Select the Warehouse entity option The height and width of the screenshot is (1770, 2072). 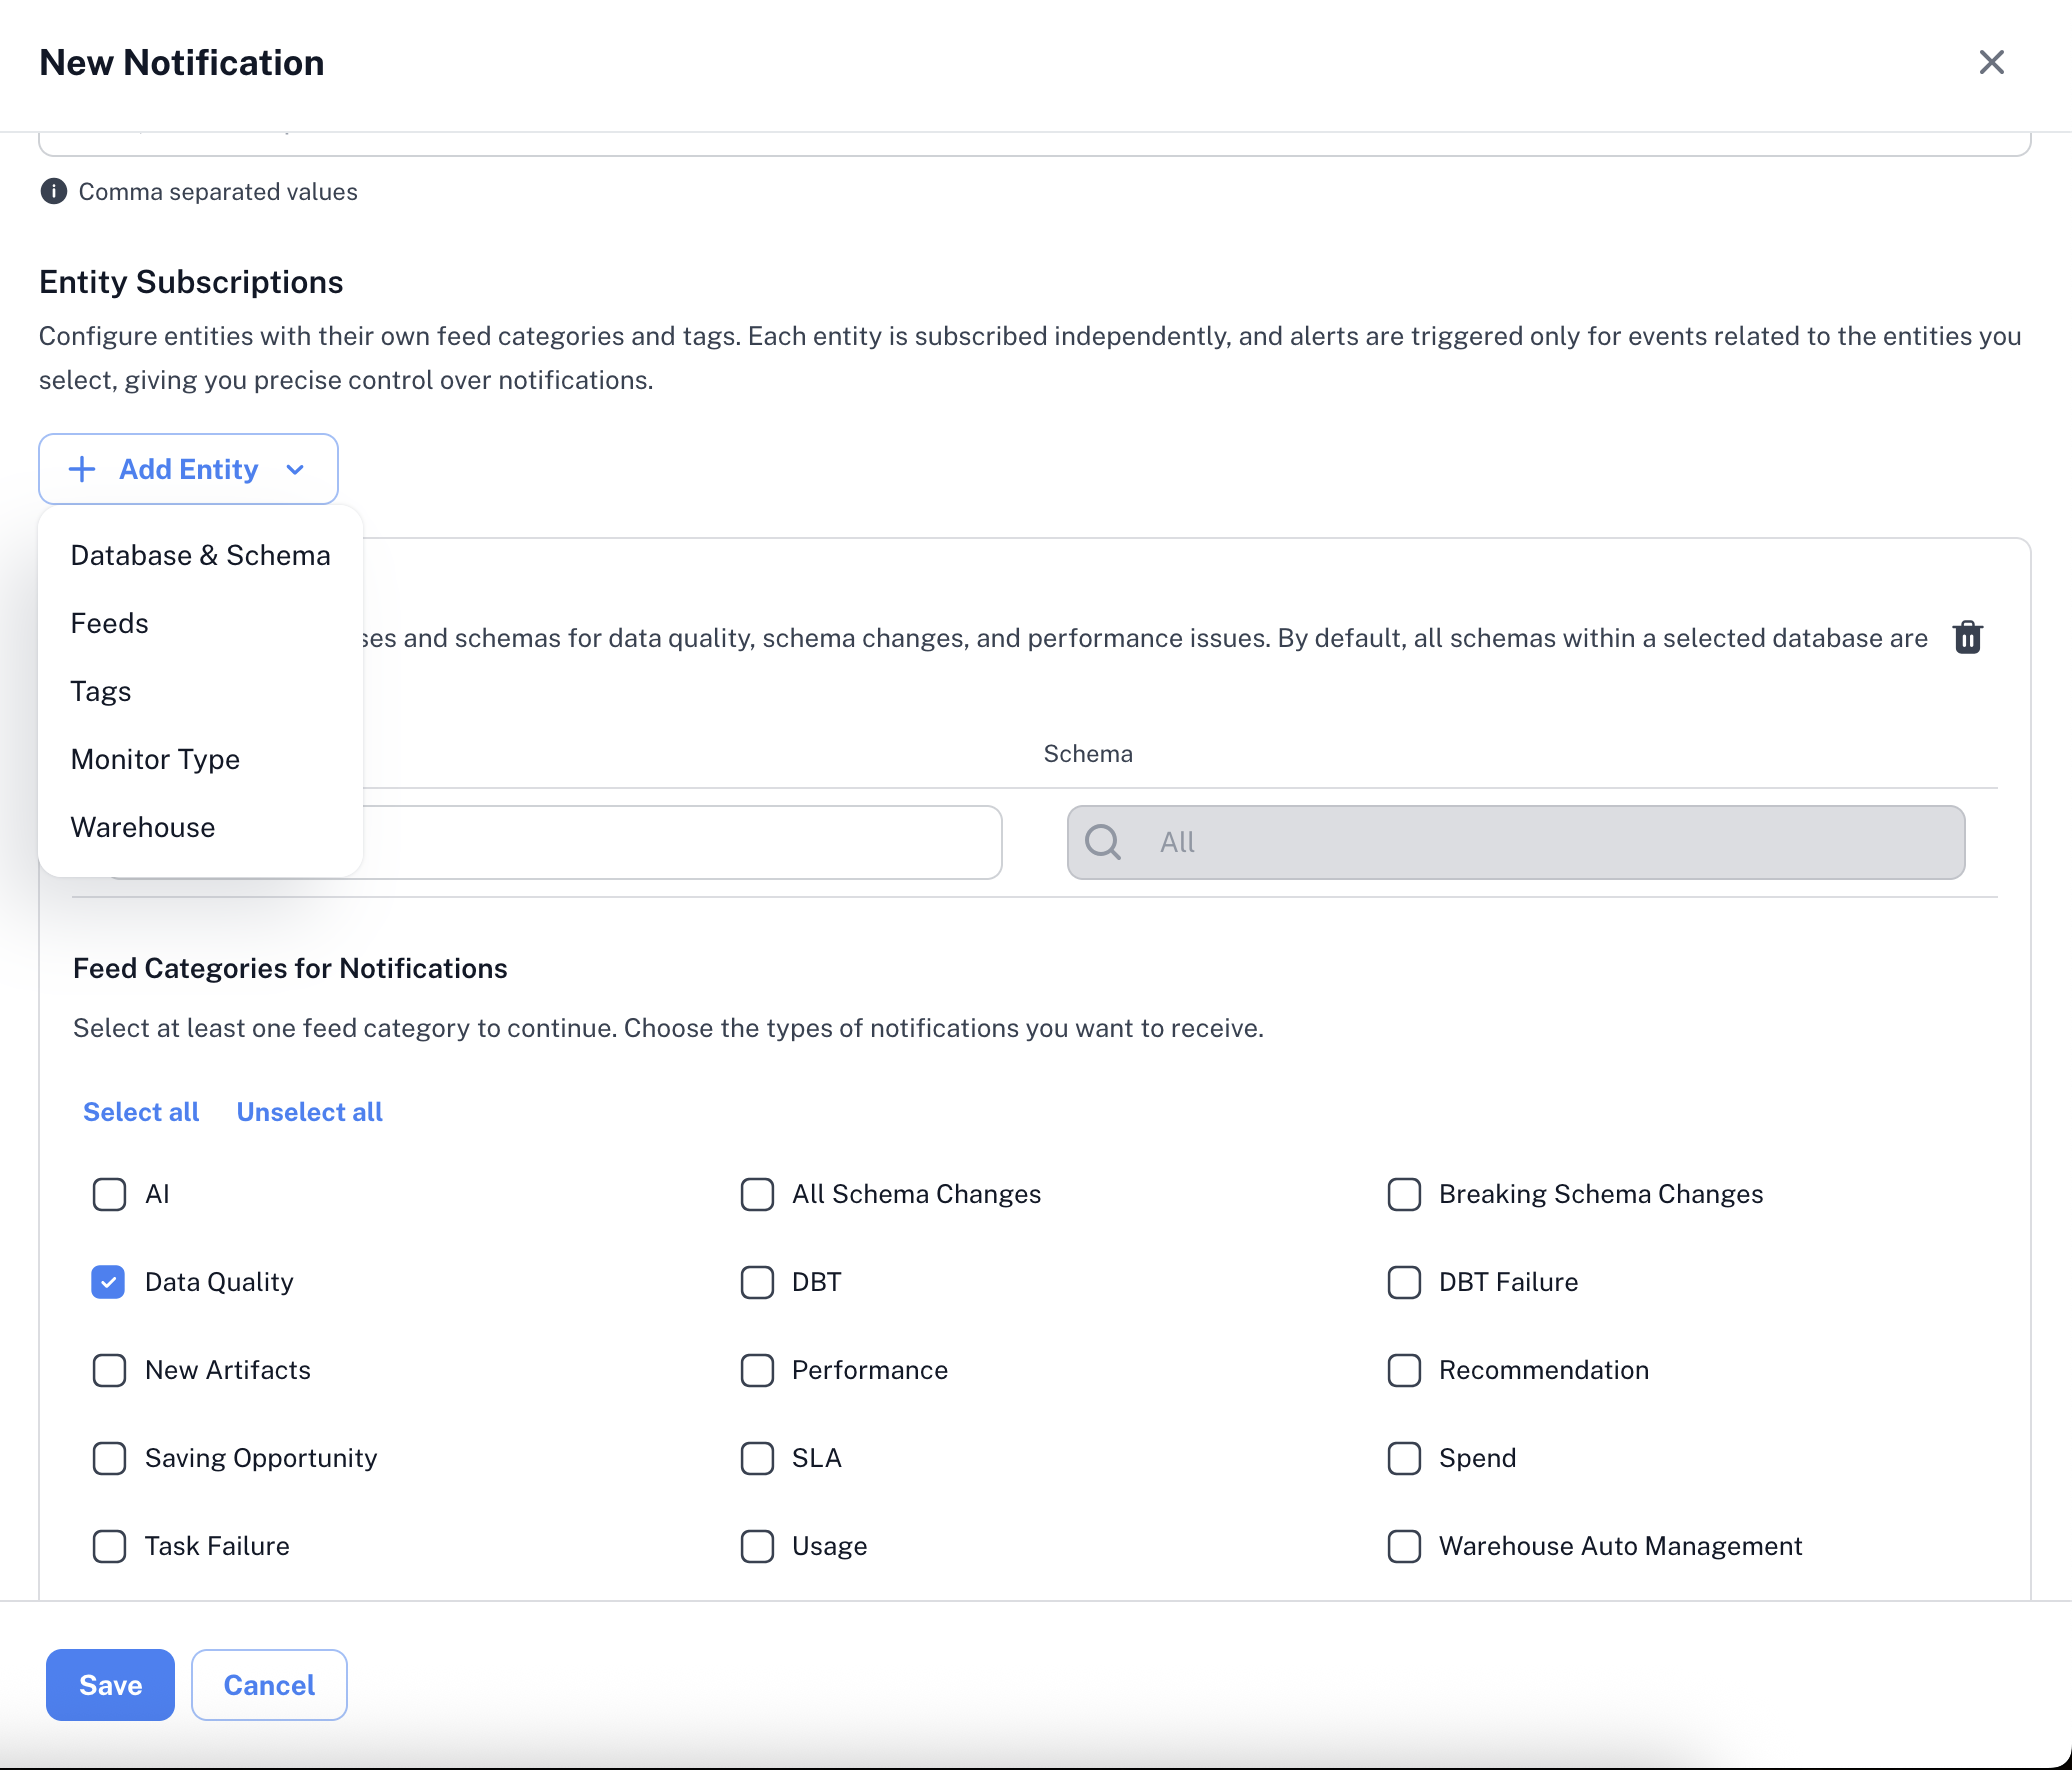click(x=143, y=827)
